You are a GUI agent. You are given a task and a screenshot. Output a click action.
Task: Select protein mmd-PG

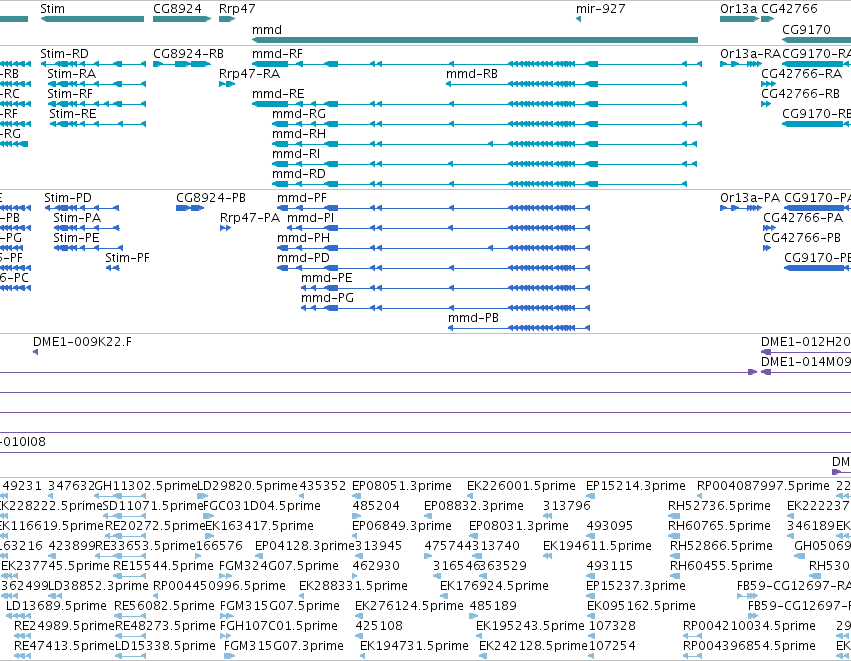(x=446, y=308)
